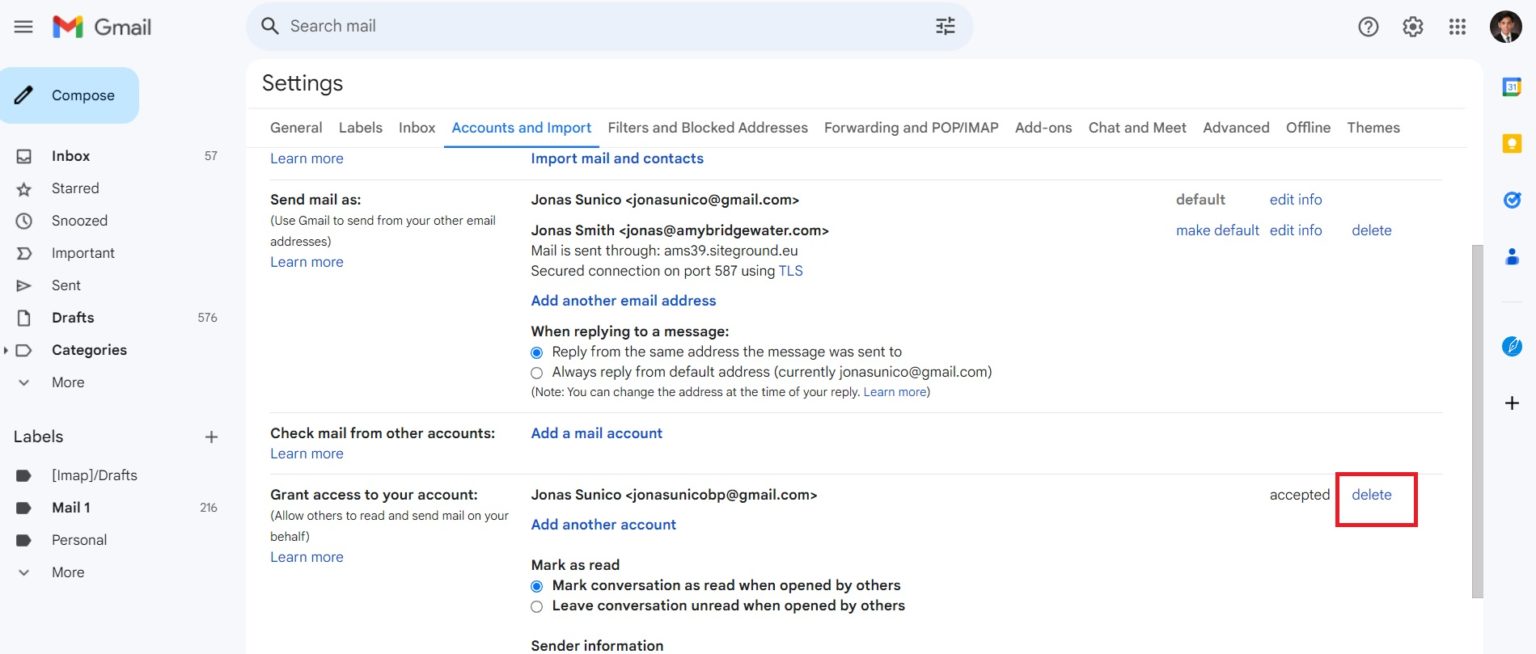Open the main Gmail hamburger menu
This screenshot has height=654, width=1536.
(x=24, y=26)
